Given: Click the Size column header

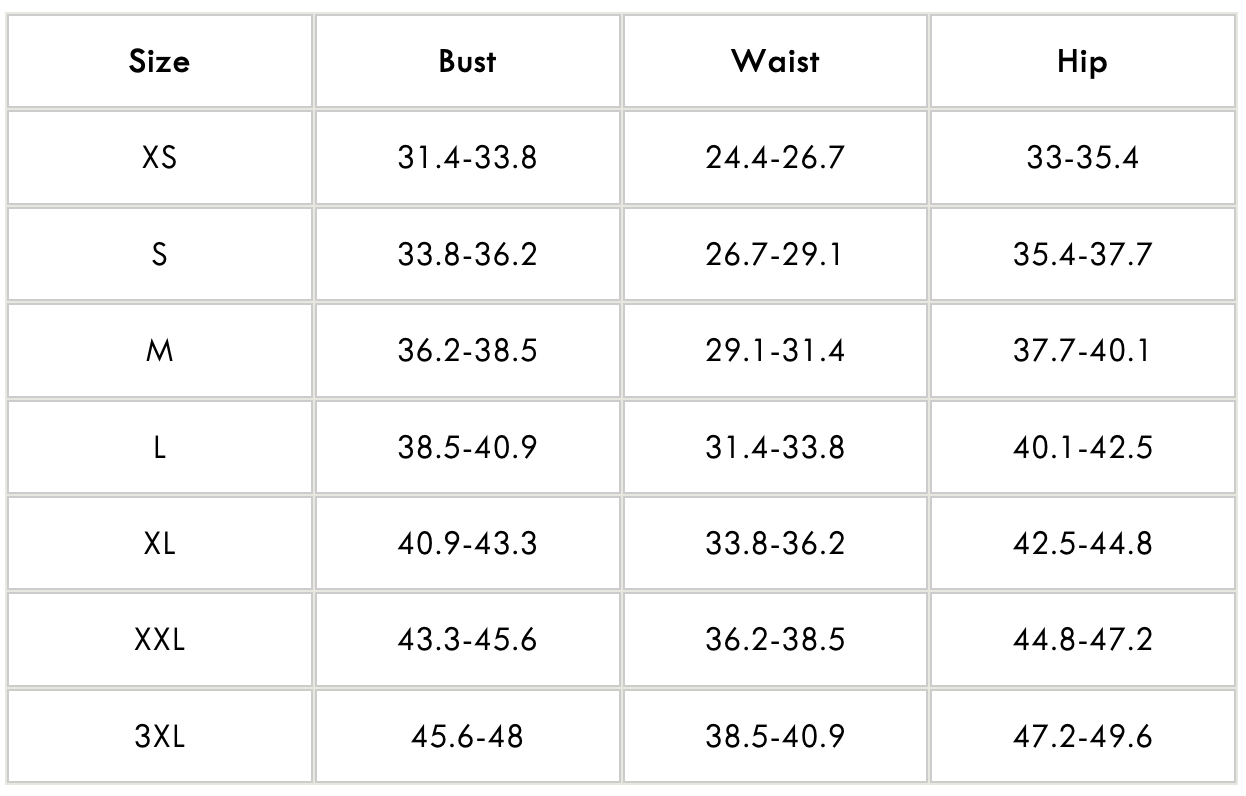Looking at the screenshot, I should 160,61.
